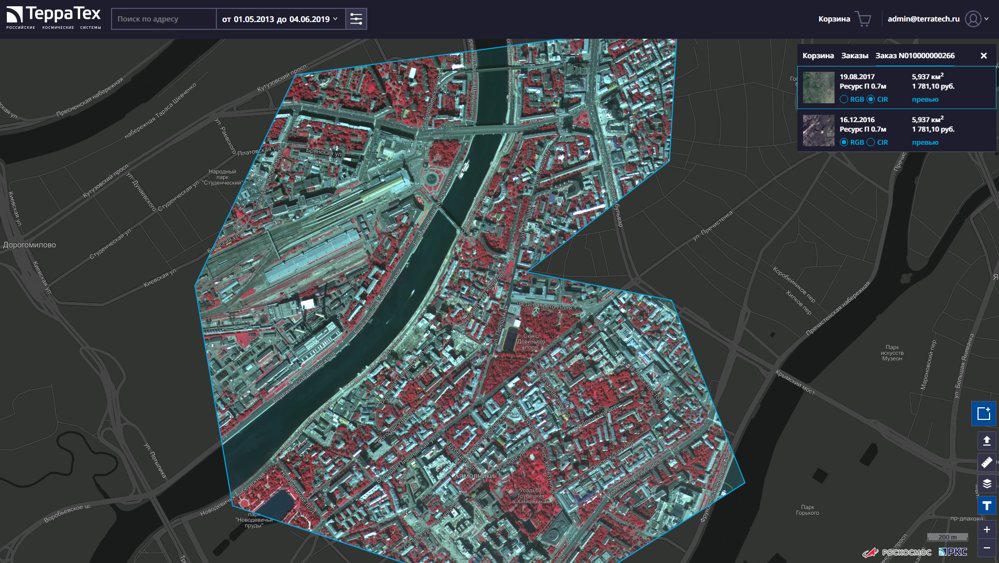Screen dimensions: 999x563
Task: Click the address search field
Action: pos(164,19)
